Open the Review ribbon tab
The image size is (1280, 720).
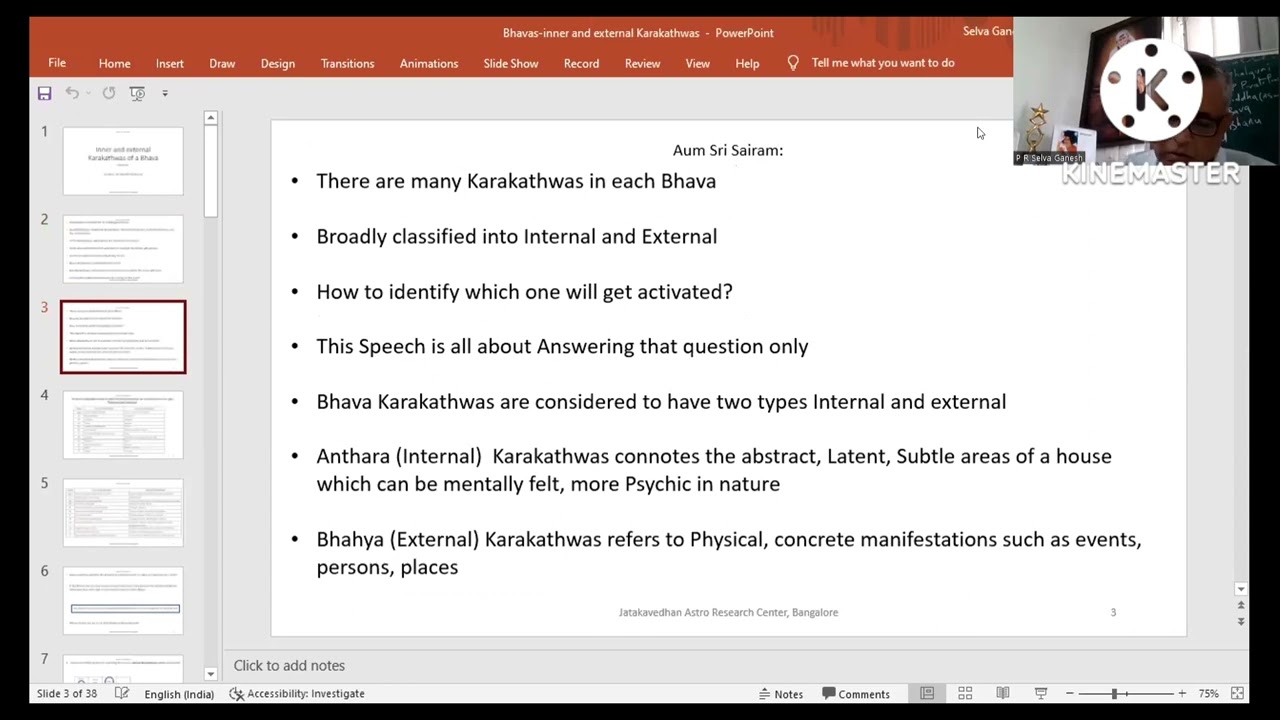click(x=642, y=63)
